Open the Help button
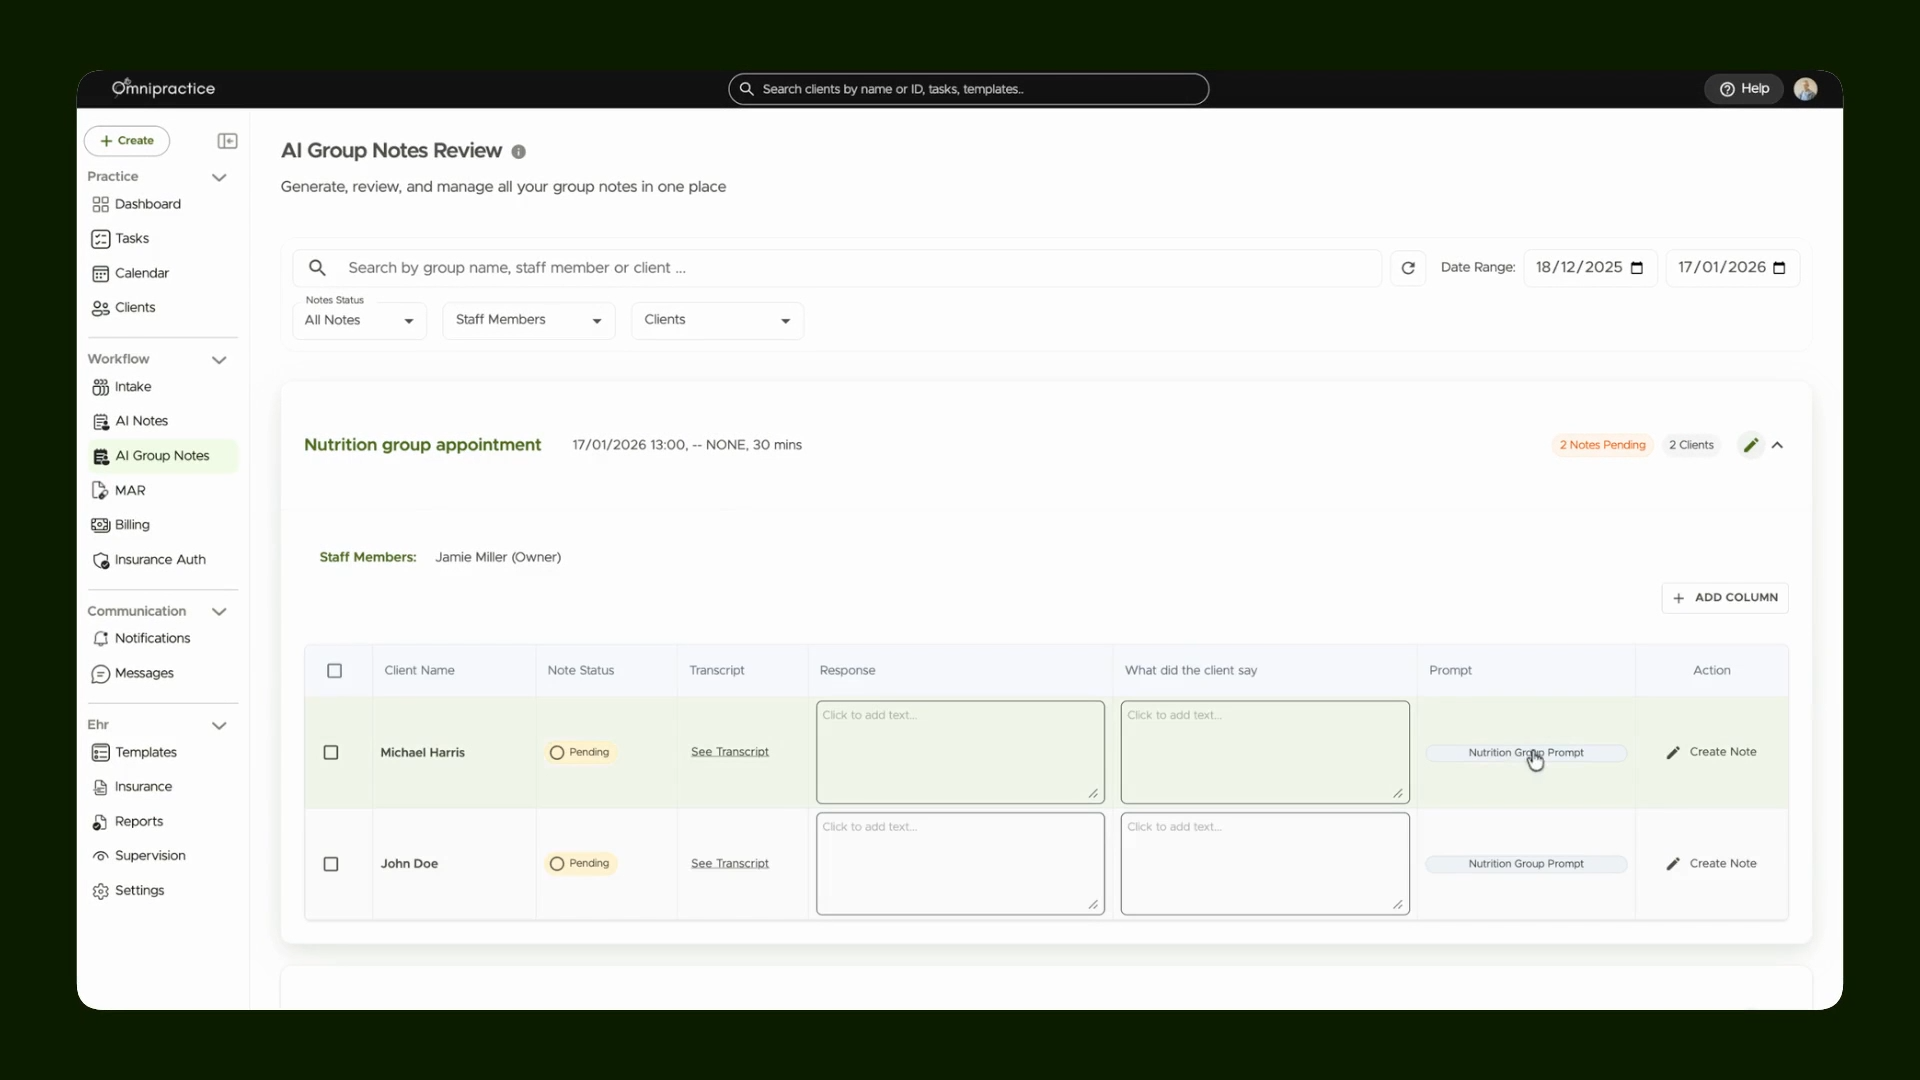 (1743, 89)
